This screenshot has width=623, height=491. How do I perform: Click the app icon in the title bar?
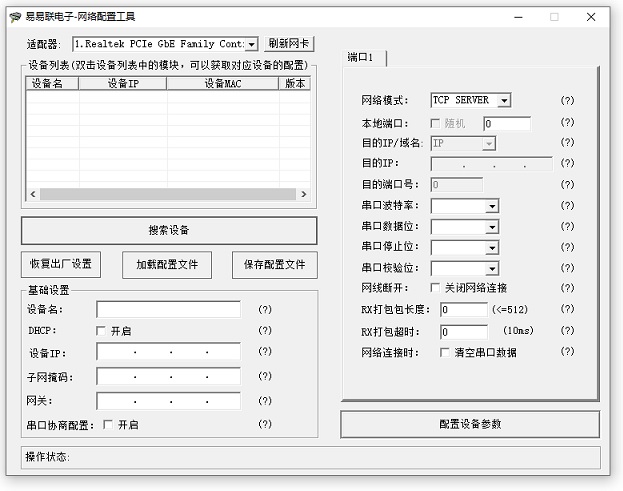point(14,17)
